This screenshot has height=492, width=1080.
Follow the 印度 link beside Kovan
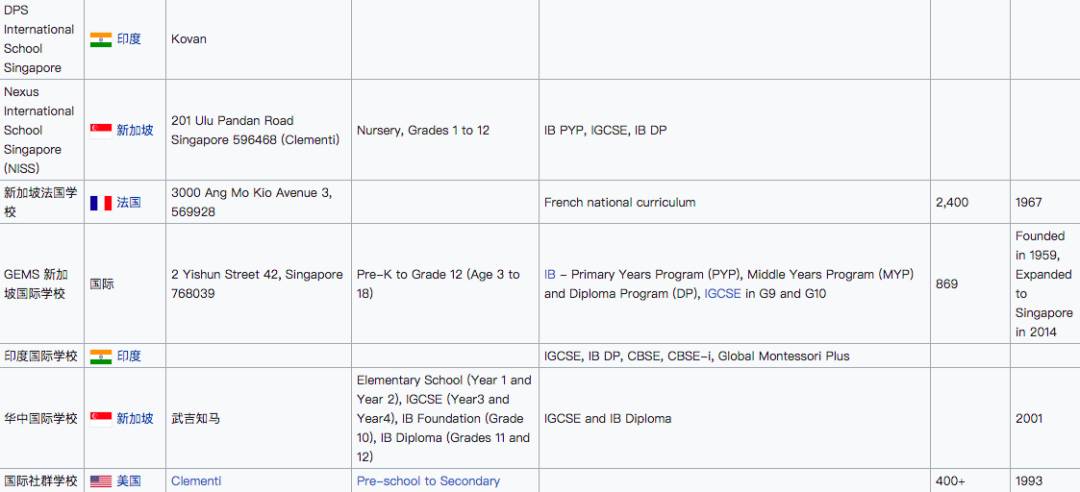pyautogui.click(x=129, y=39)
